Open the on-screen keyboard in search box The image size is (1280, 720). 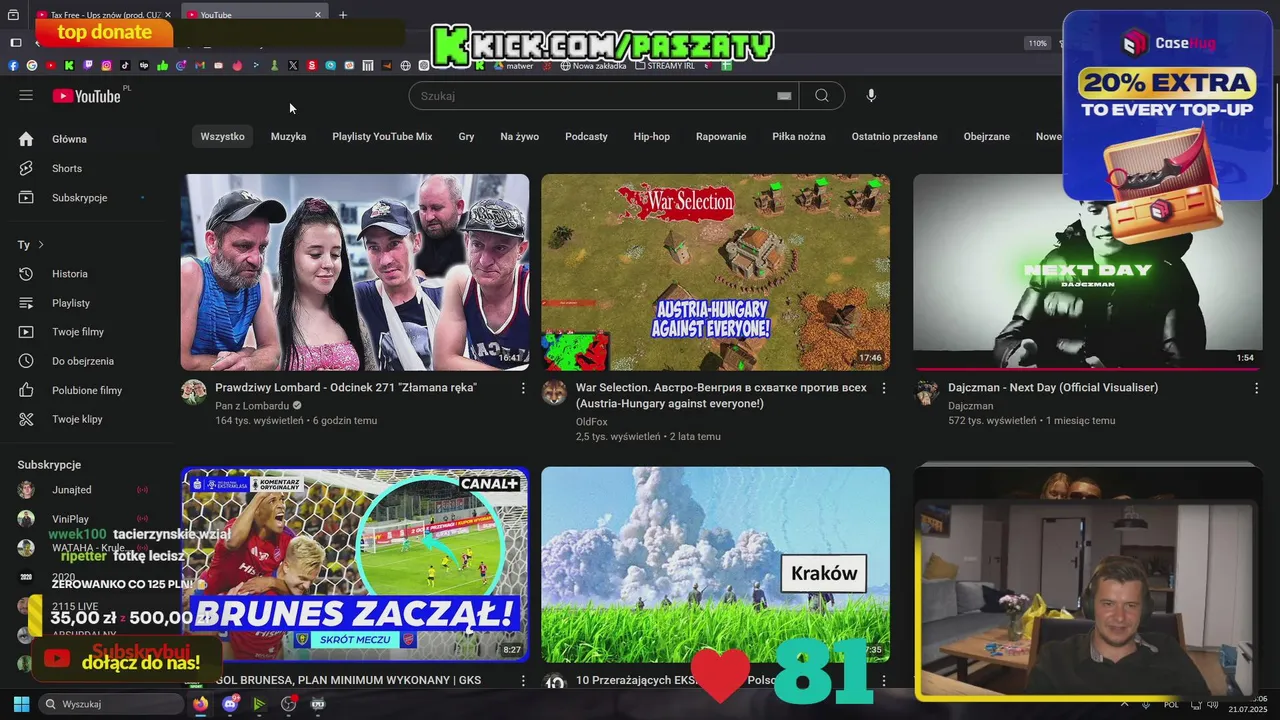pos(784,96)
